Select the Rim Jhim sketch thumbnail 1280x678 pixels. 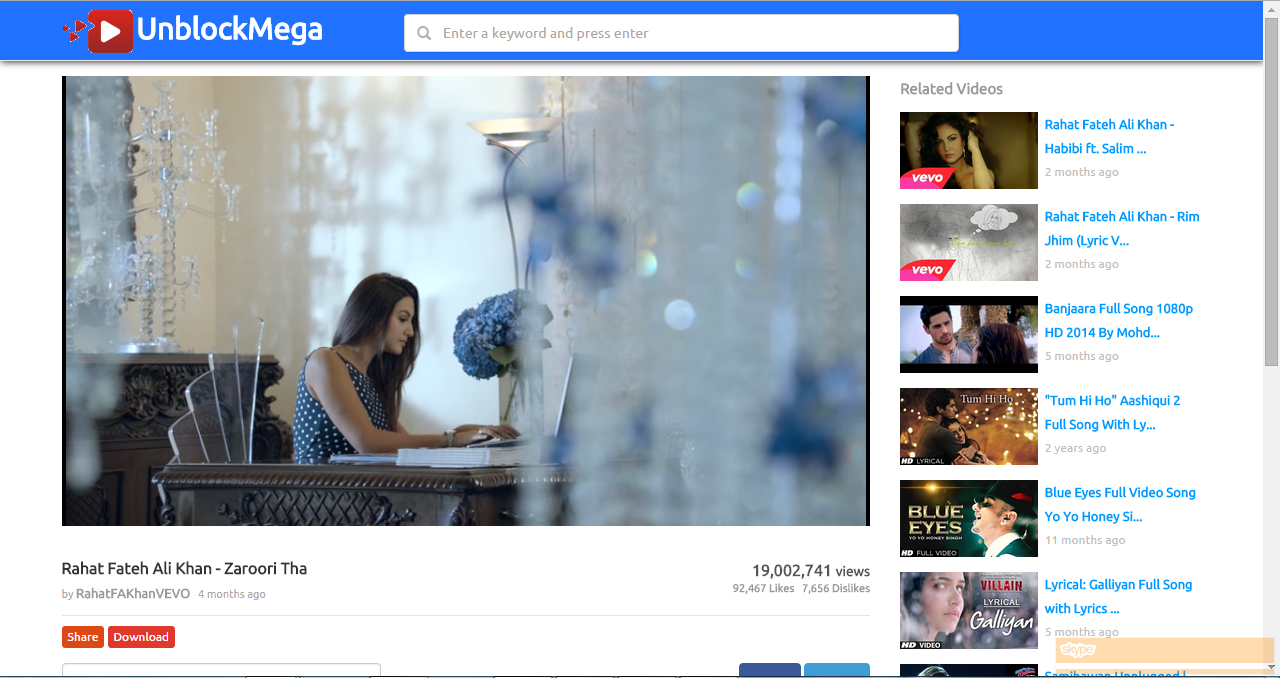coord(969,242)
